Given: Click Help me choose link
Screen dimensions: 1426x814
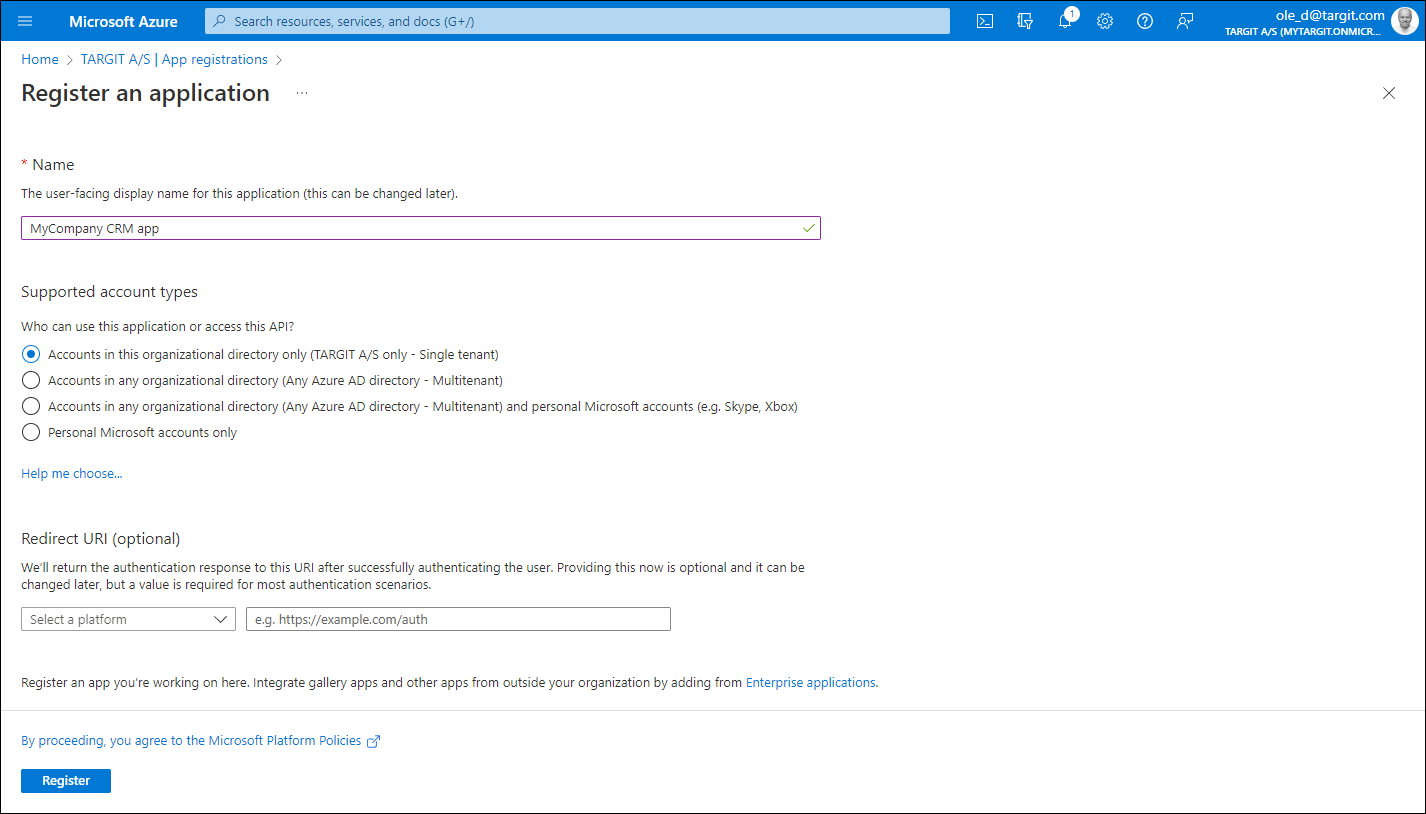Looking at the screenshot, I should tap(72, 473).
